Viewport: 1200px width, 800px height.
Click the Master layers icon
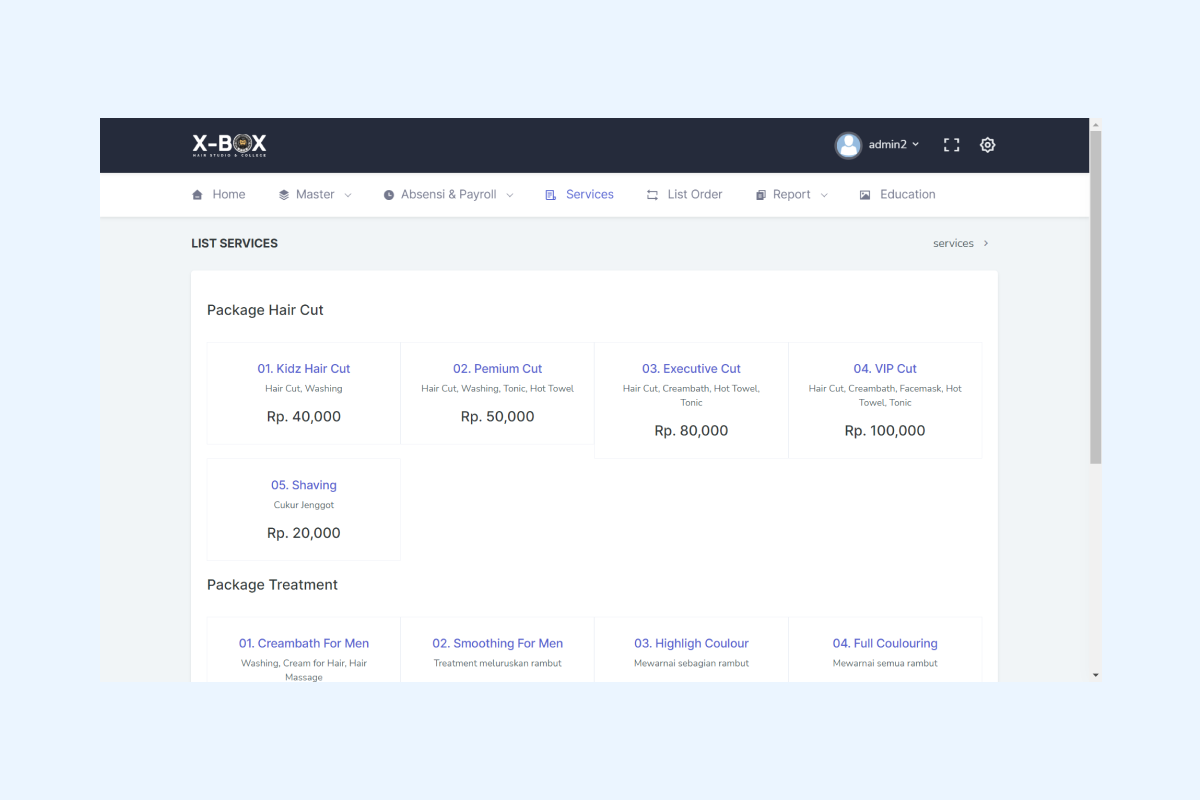(284, 195)
